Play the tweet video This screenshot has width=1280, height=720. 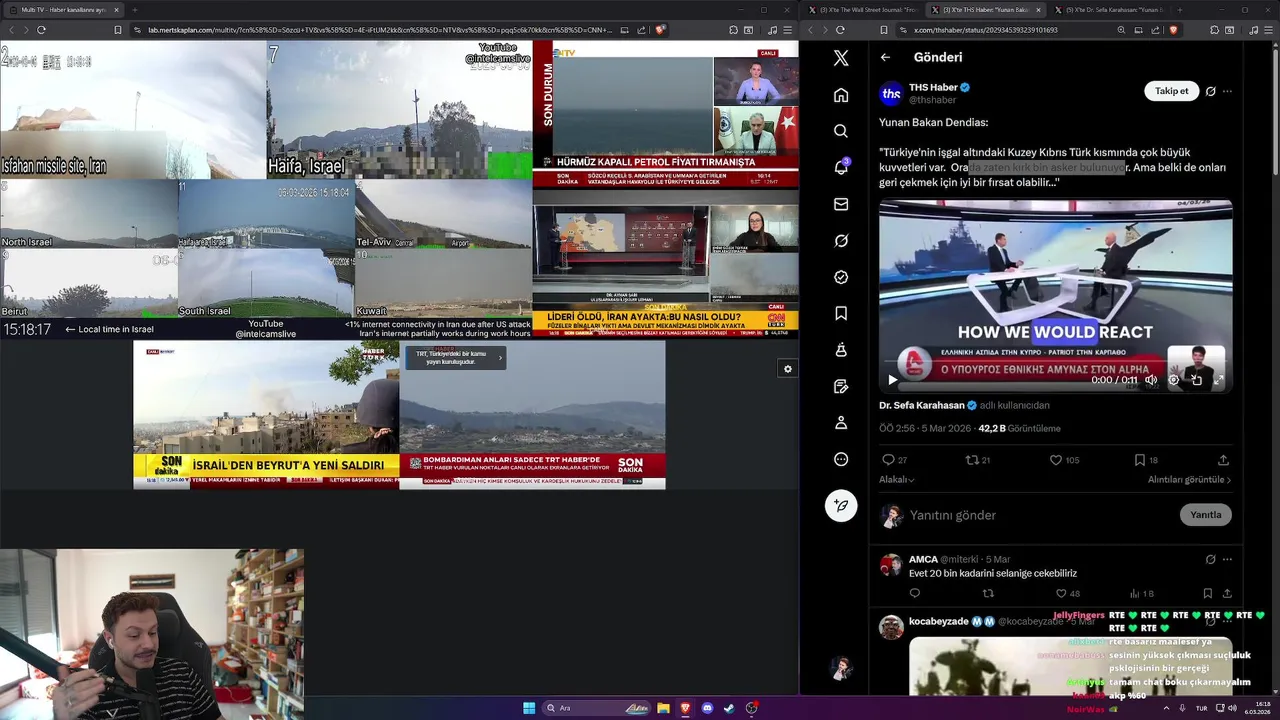click(892, 380)
